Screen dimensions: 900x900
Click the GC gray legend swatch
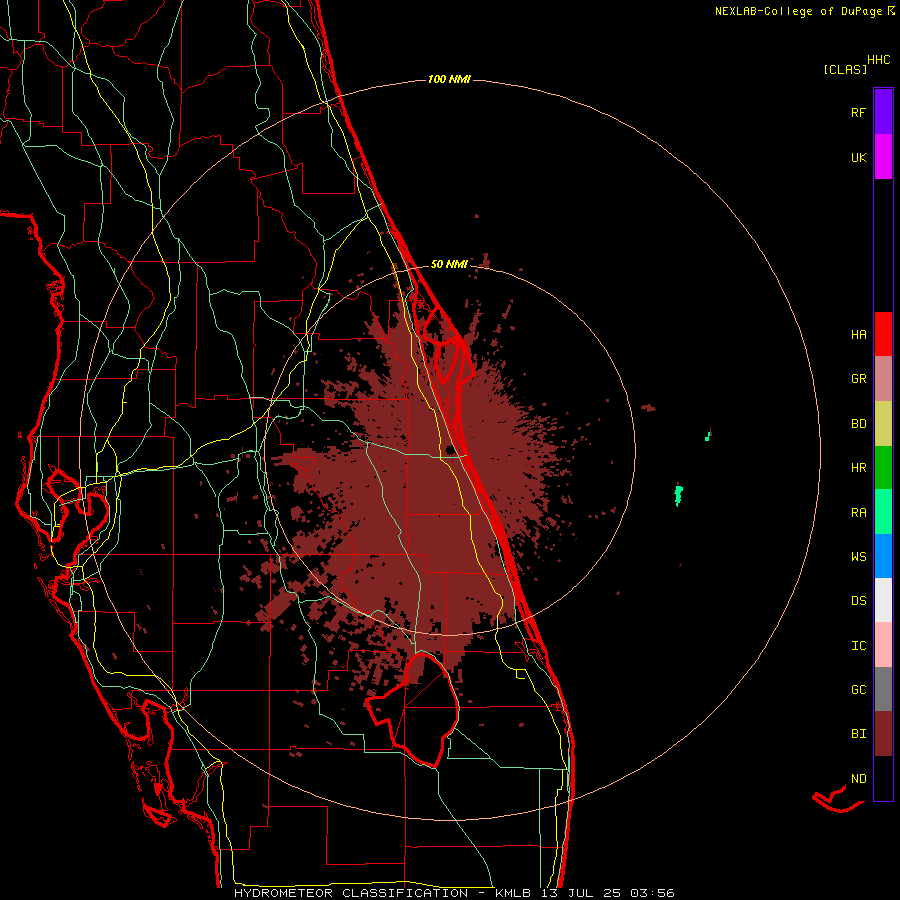coord(883,689)
